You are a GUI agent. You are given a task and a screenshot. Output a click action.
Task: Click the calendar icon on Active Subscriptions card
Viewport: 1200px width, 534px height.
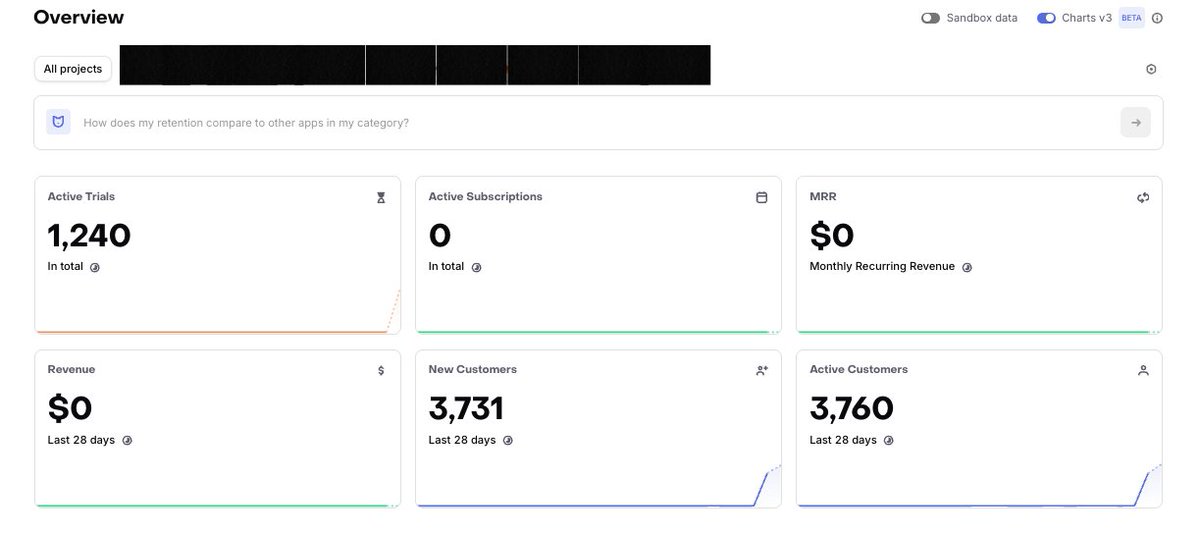coord(762,198)
